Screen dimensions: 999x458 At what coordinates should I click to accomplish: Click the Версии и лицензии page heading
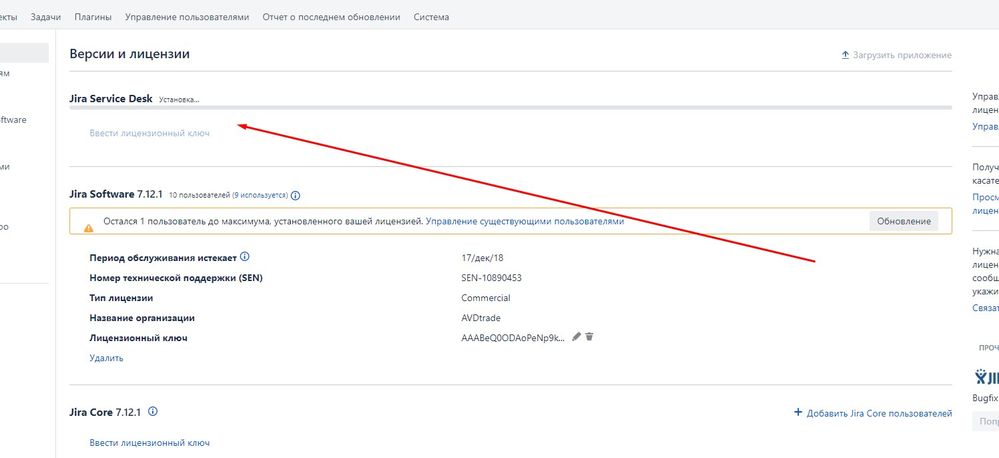click(129, 54)
